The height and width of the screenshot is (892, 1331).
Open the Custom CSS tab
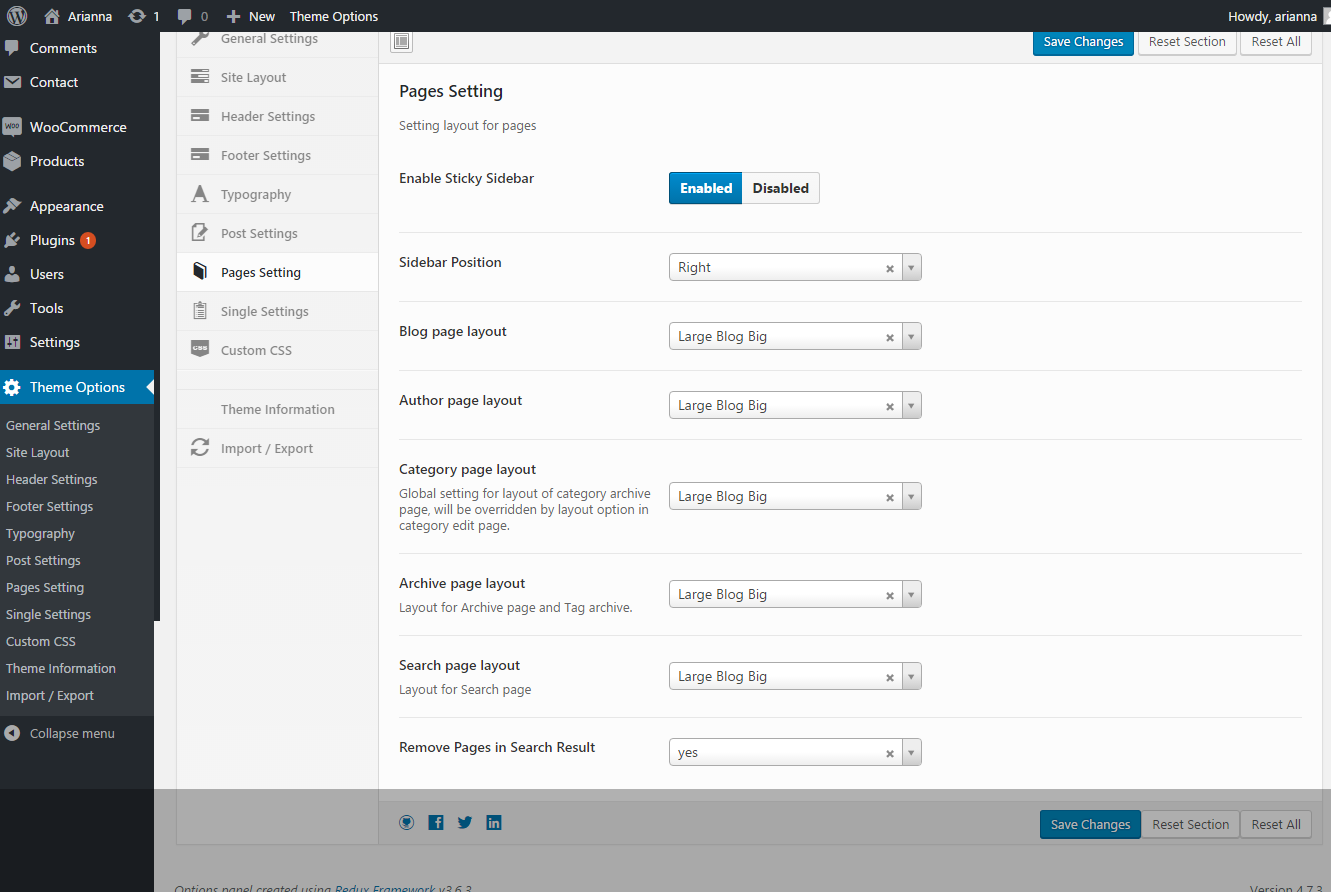click(256, 351)
